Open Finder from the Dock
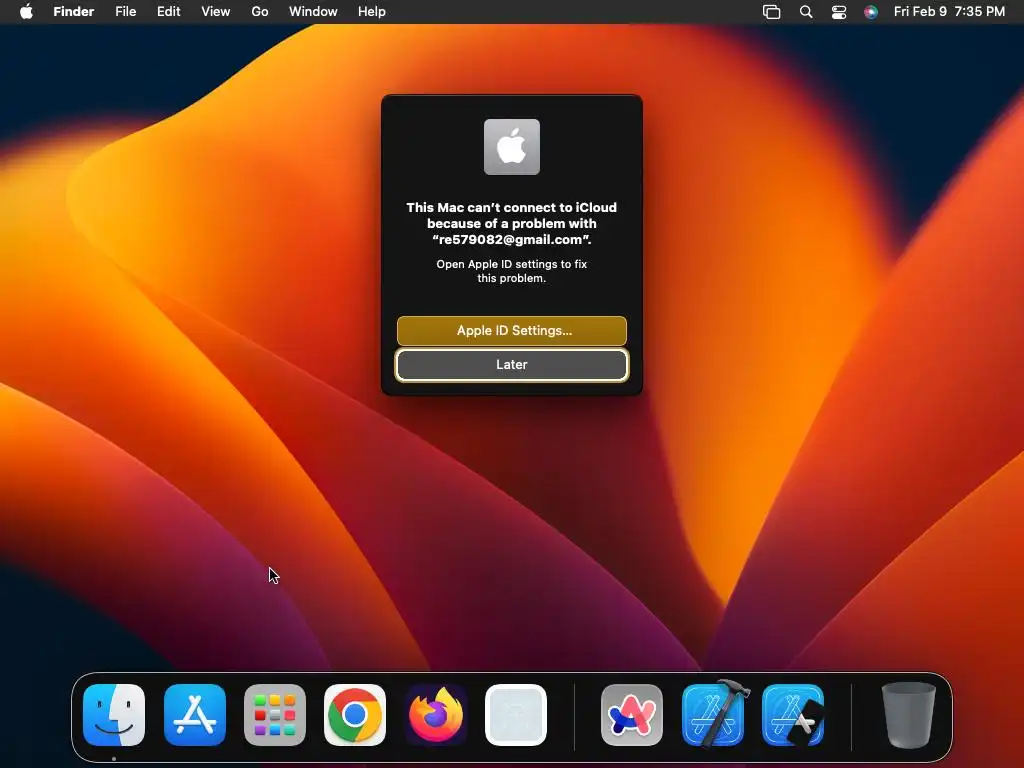The height and width of the screenshot is (768, 1024). [x=114, y=715]
